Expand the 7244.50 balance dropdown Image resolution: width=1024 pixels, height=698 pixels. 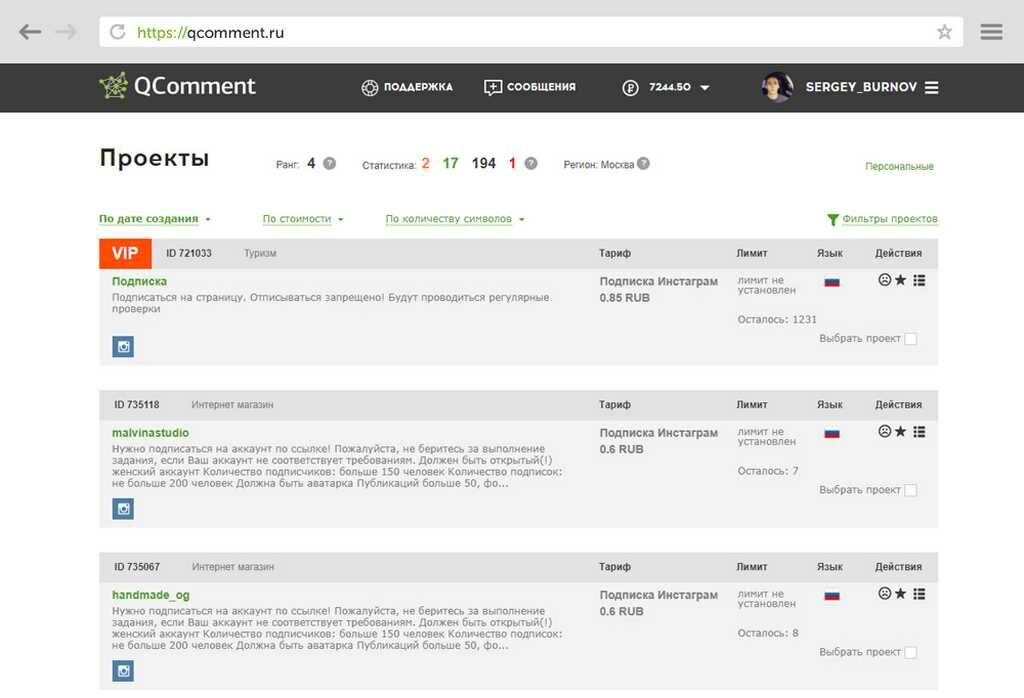pos(705,87)
